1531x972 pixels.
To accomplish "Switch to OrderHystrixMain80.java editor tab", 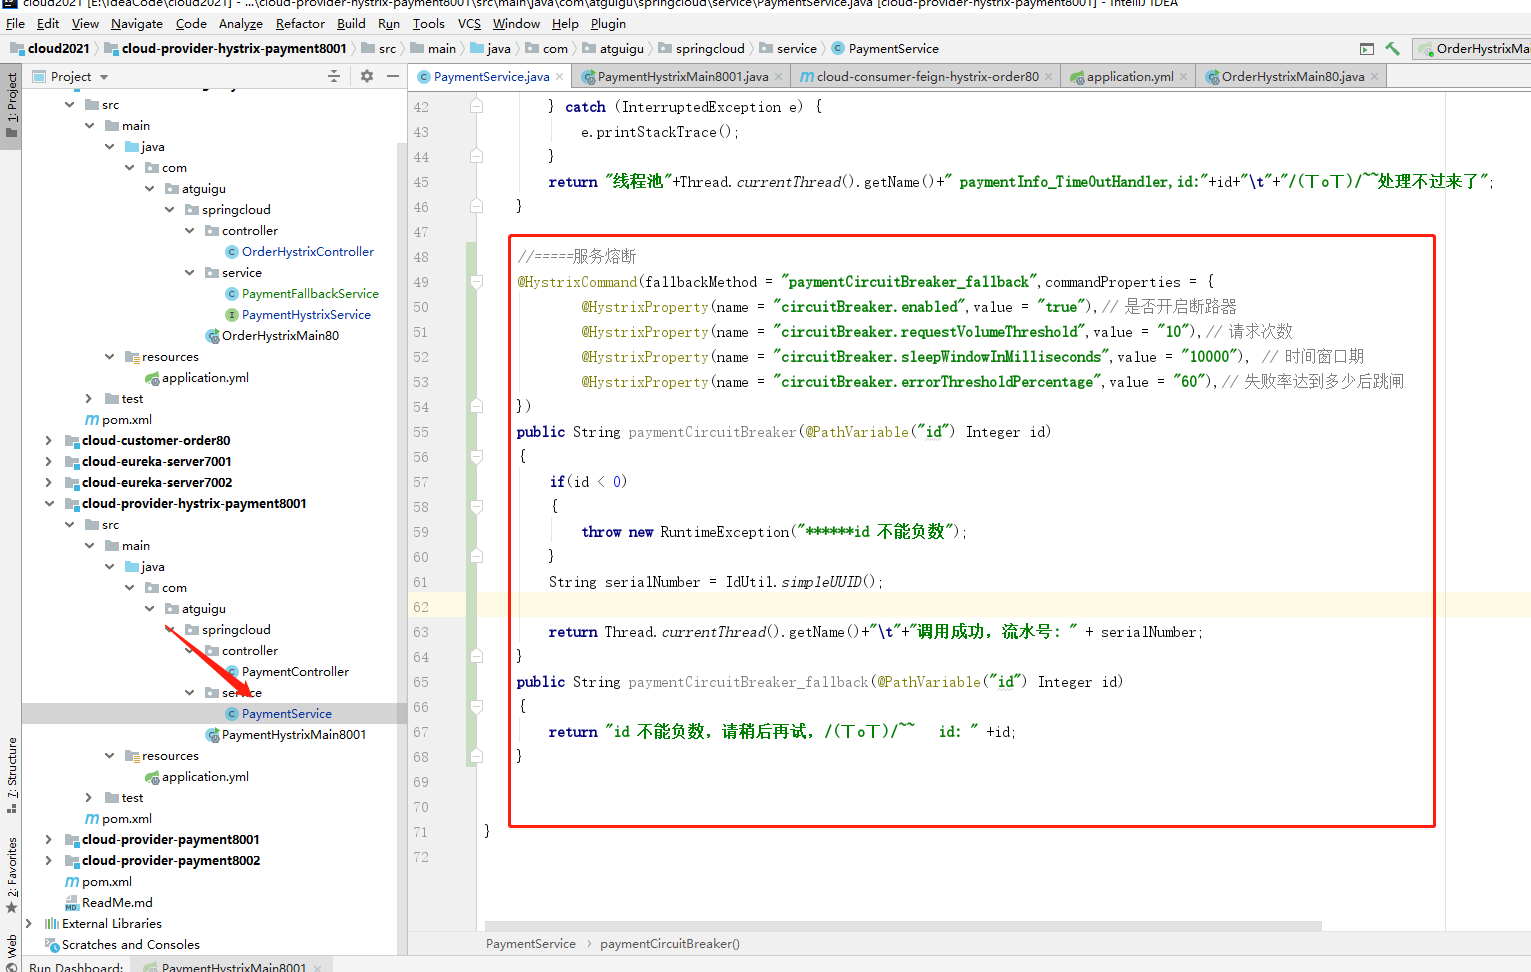I will (x=1292, y=76).
